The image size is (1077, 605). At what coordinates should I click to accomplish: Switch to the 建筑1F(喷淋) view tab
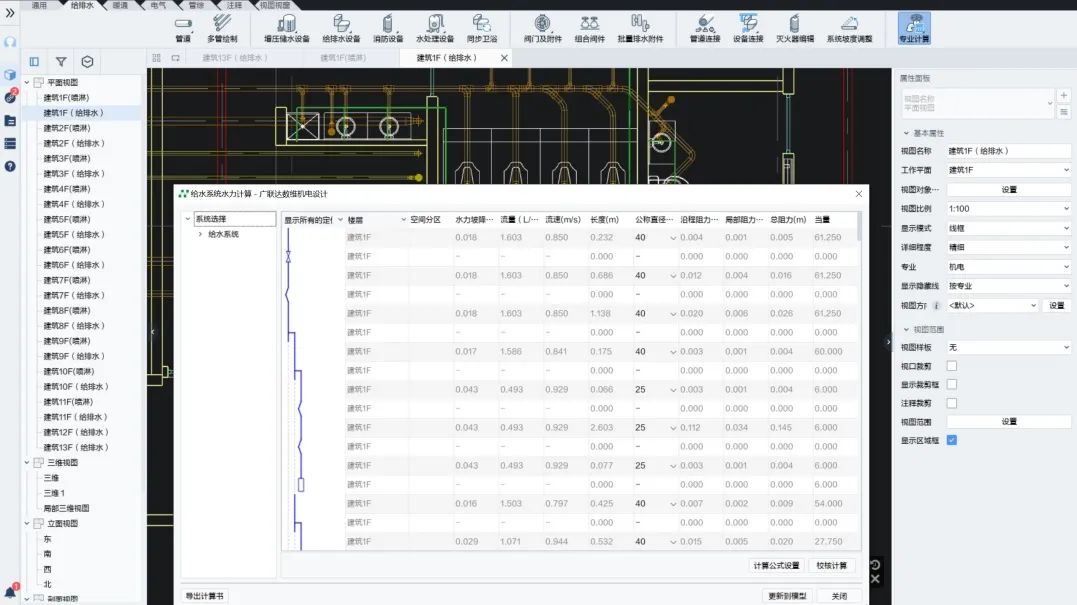343,58
